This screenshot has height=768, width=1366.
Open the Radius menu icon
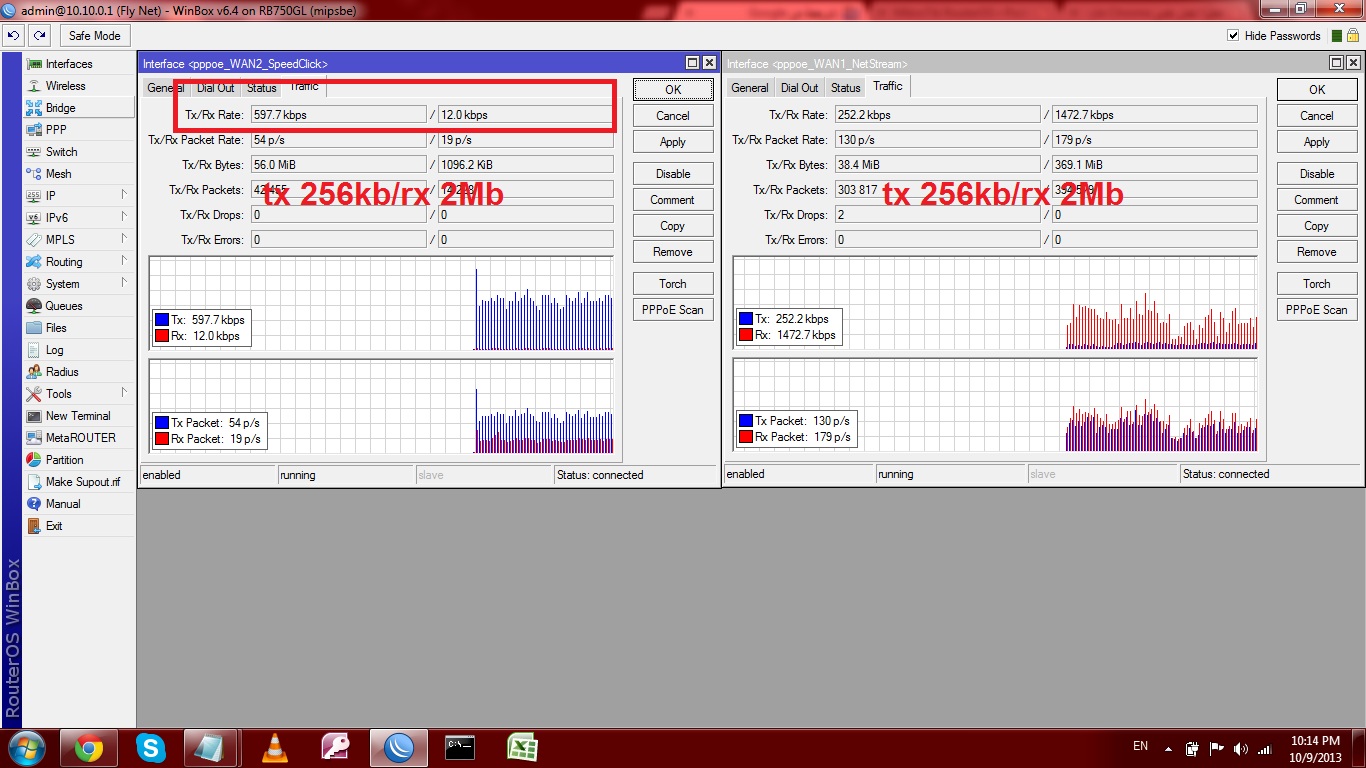coord(34,372)
